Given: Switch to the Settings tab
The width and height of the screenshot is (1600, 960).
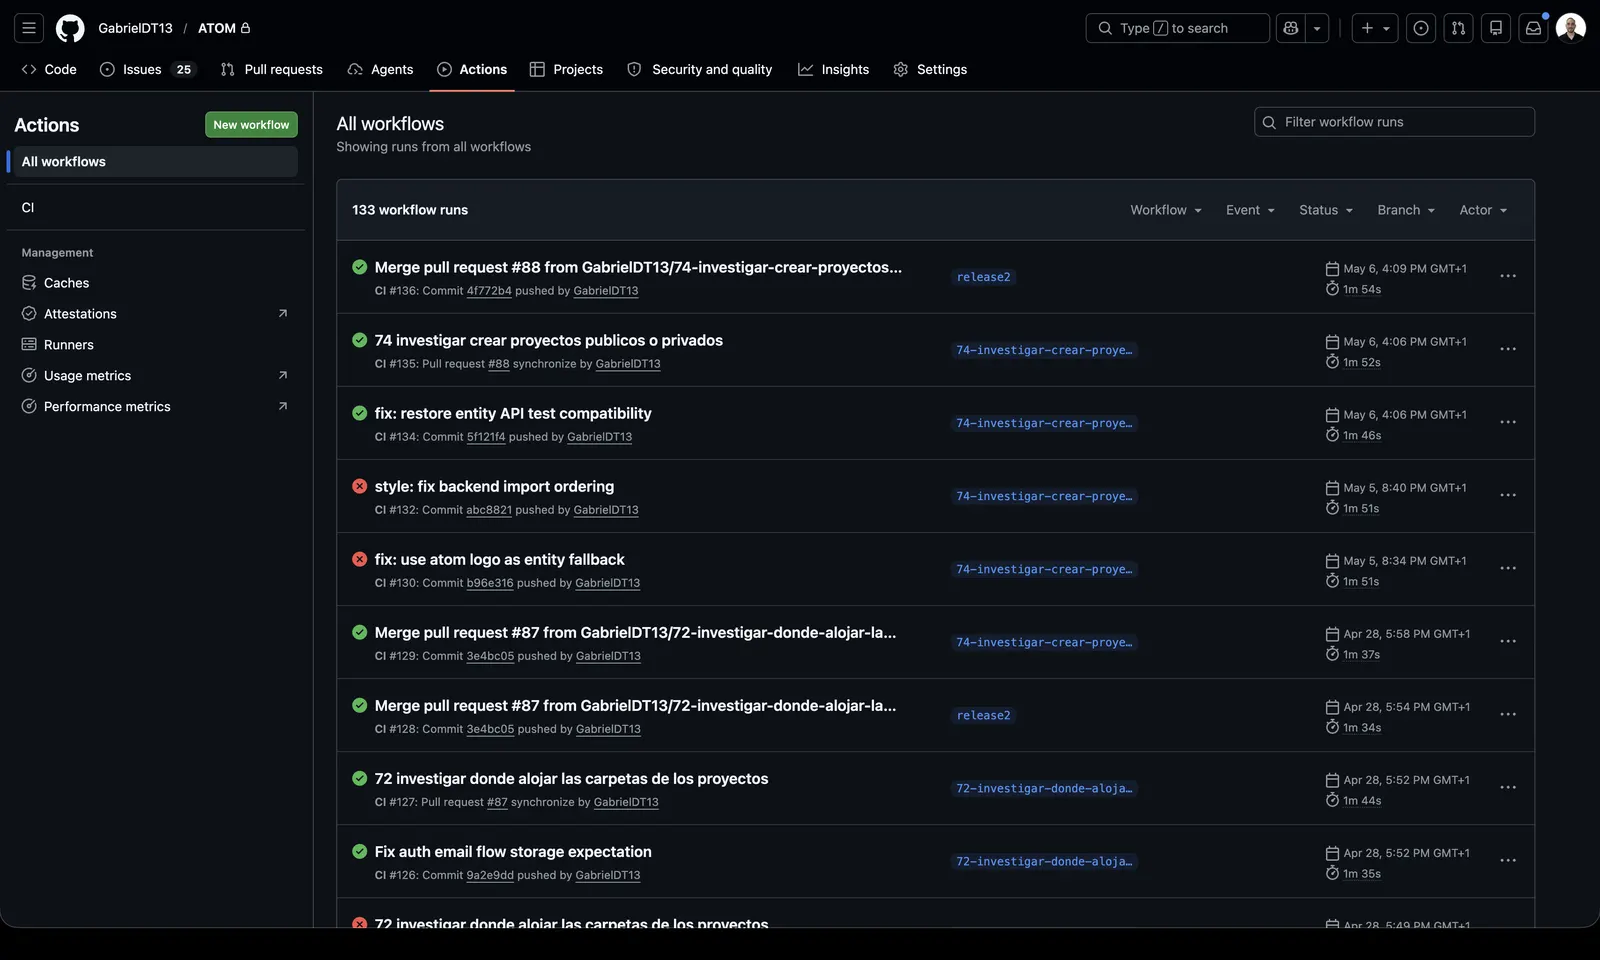Looking at the screenshot, I should click(930, 70).
